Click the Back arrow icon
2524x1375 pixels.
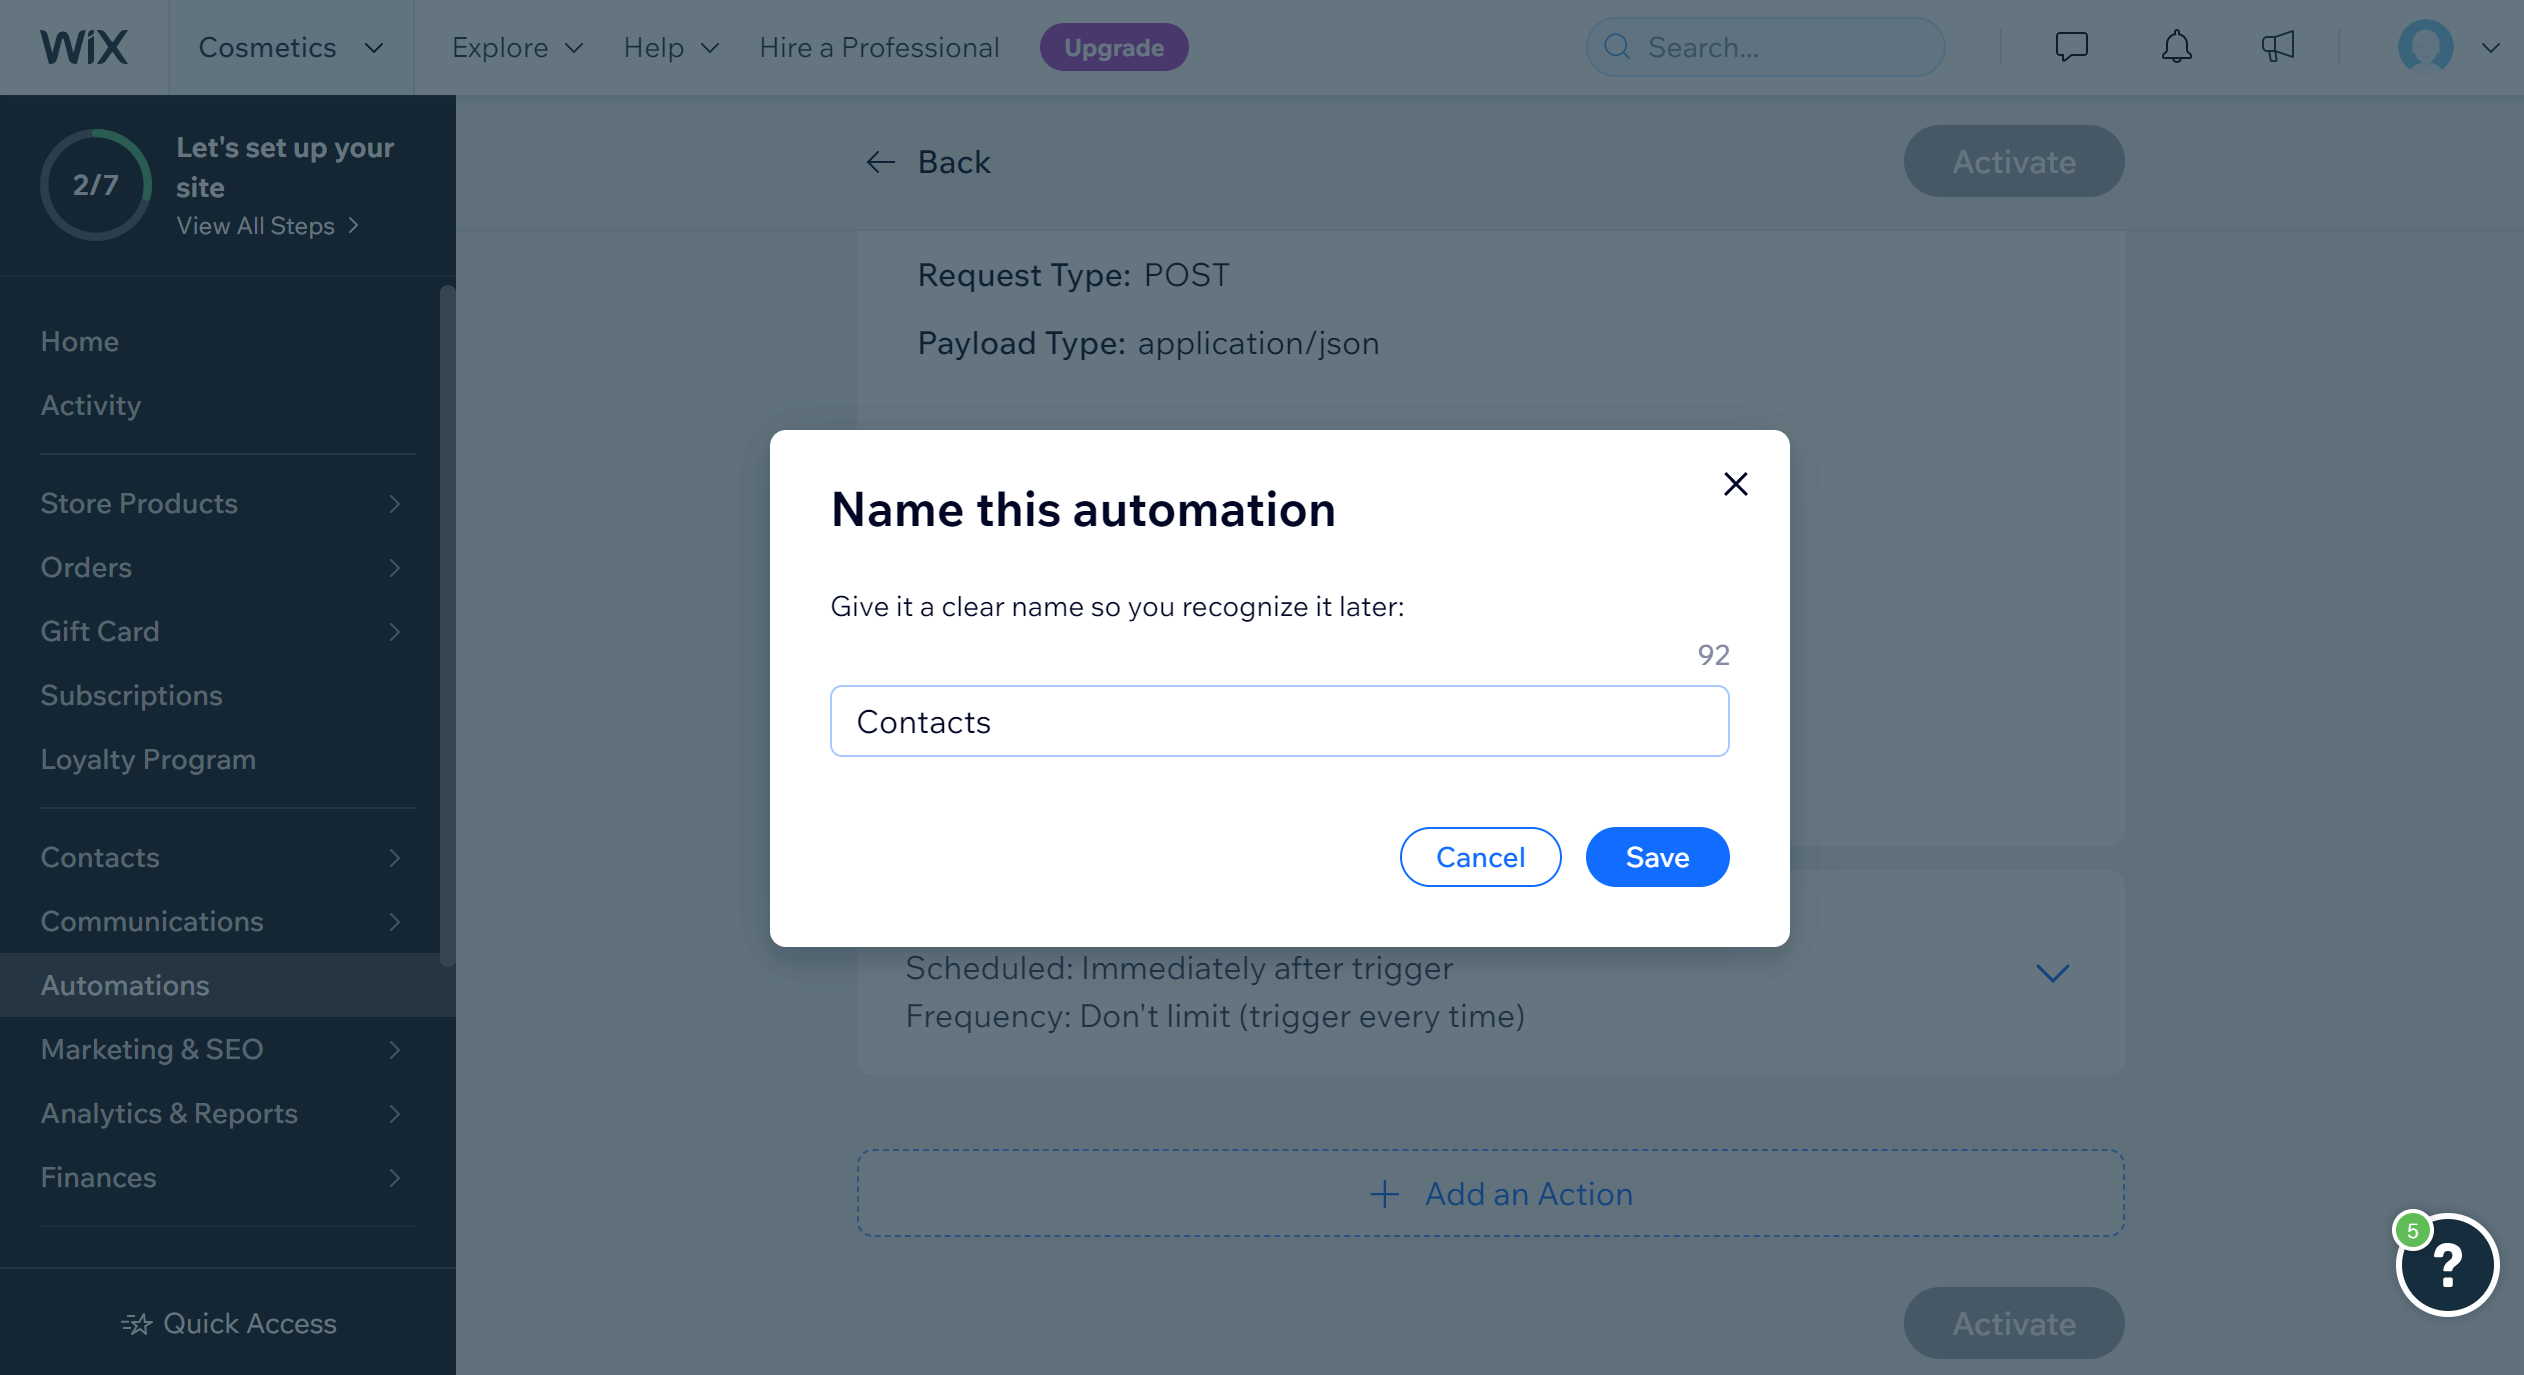(880, 162)
